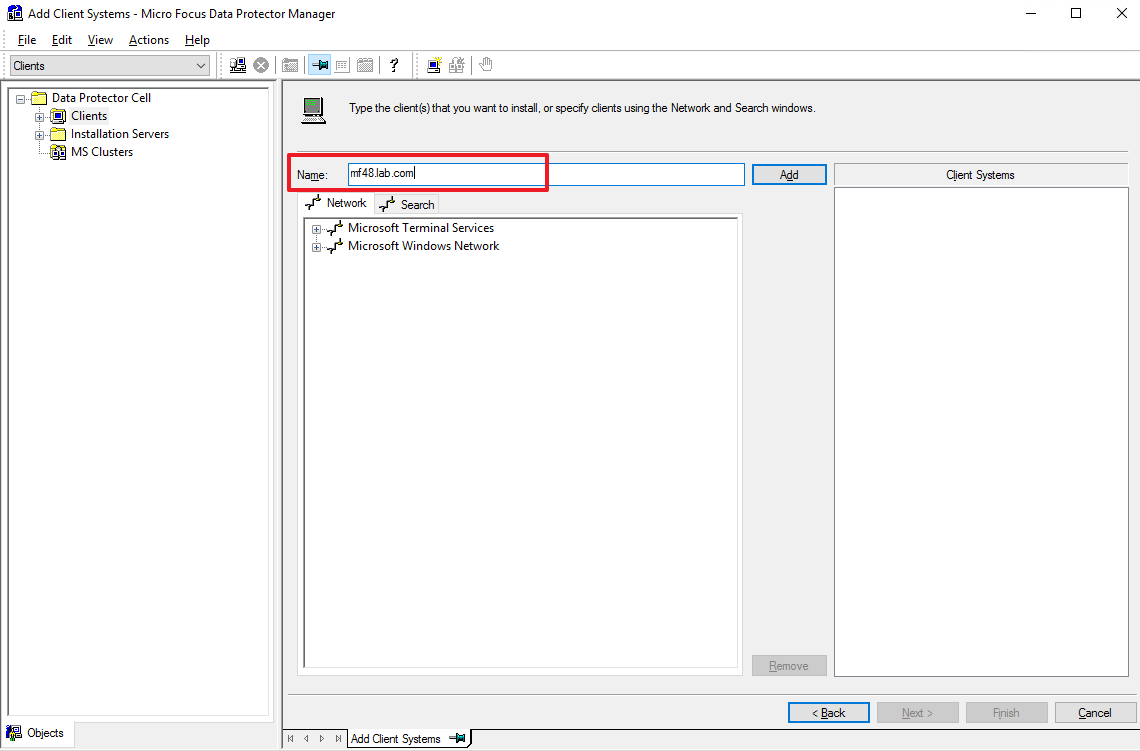Click the Client Systems list area
The image size is (1140, 751).
tap(981, 432)
